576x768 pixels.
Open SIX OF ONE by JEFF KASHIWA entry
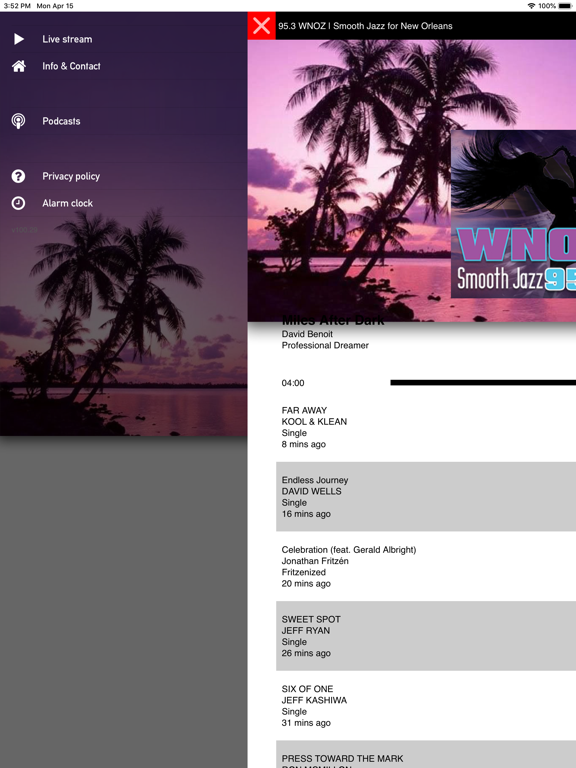coord(426,705)
